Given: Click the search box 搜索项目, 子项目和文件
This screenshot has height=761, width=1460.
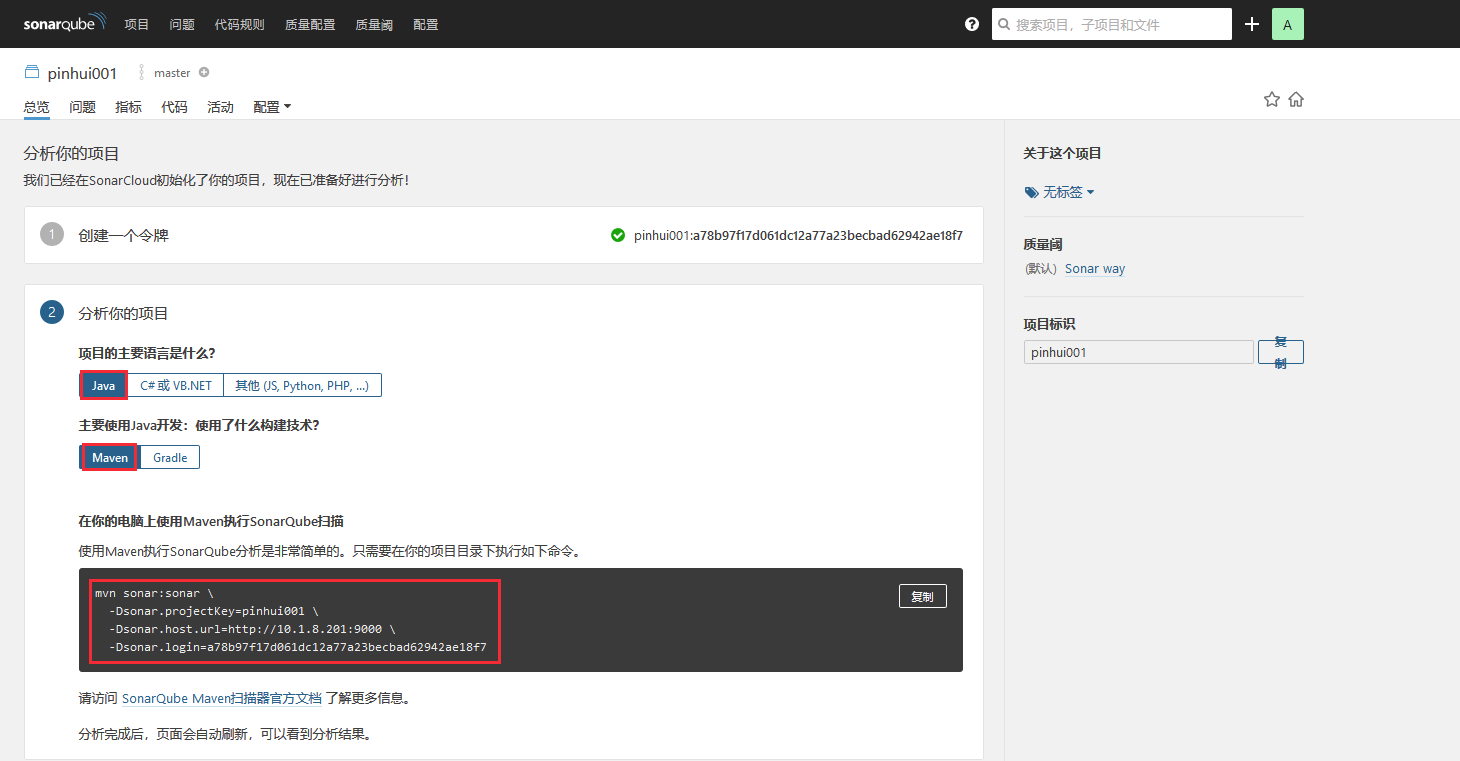Looking at the screenshot, I should click(x=1112, y=24).
